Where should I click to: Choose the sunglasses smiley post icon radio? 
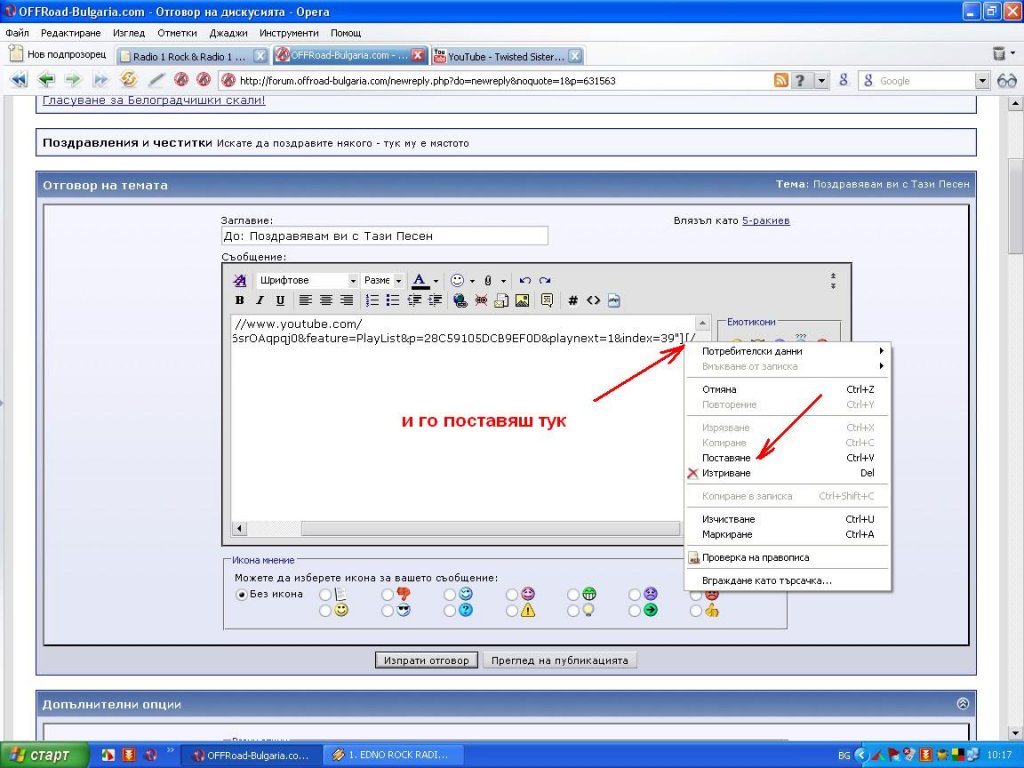[387, 611]
